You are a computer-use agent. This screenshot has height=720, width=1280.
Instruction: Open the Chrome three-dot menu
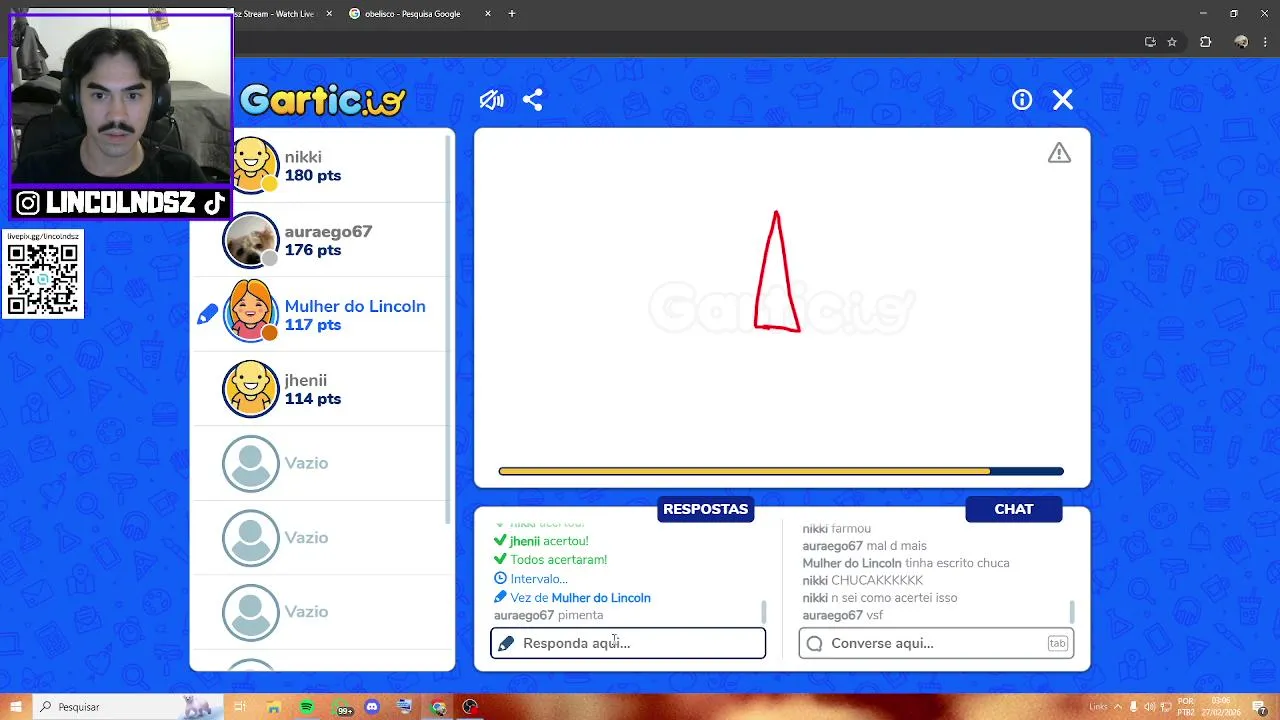tap(1266, 42)
